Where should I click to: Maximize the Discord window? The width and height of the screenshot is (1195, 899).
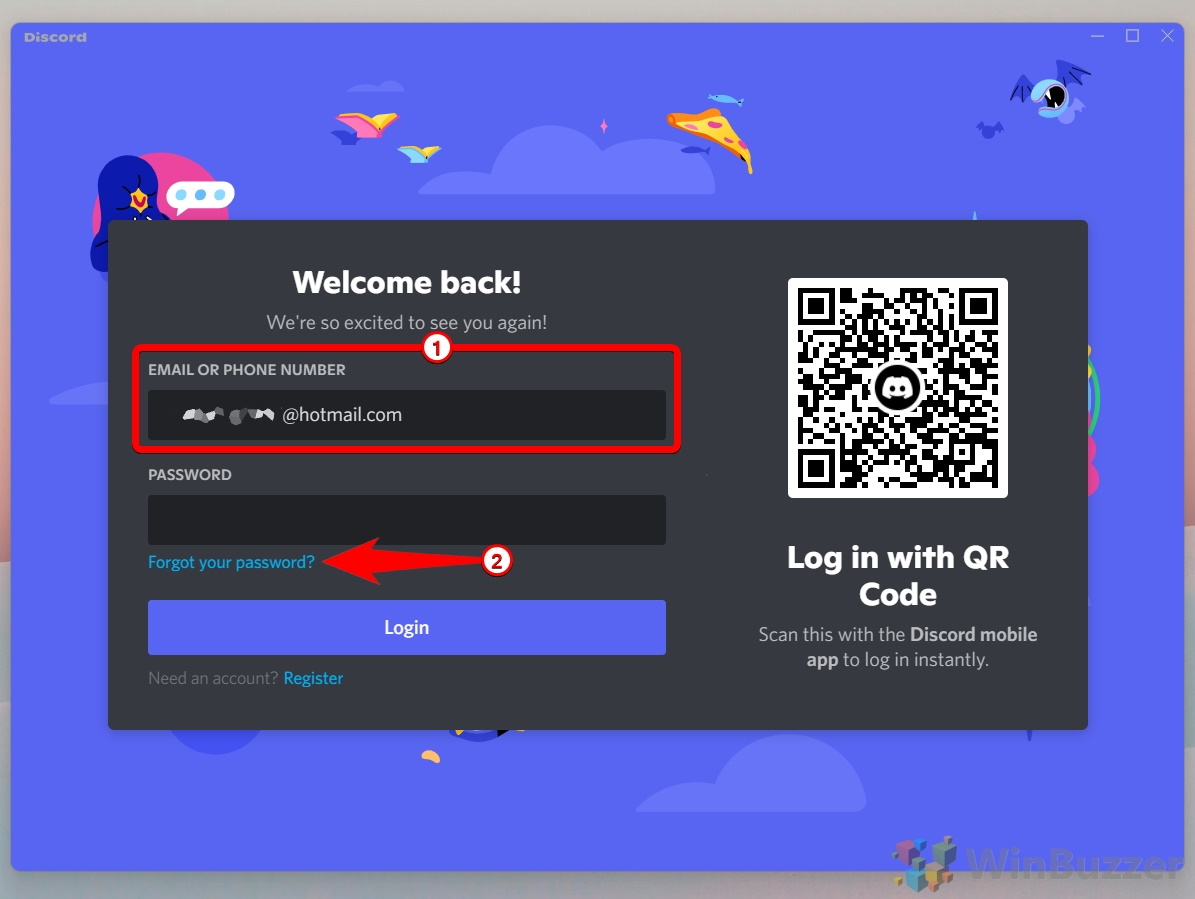pyautogui.click(x=1133, y=36)
